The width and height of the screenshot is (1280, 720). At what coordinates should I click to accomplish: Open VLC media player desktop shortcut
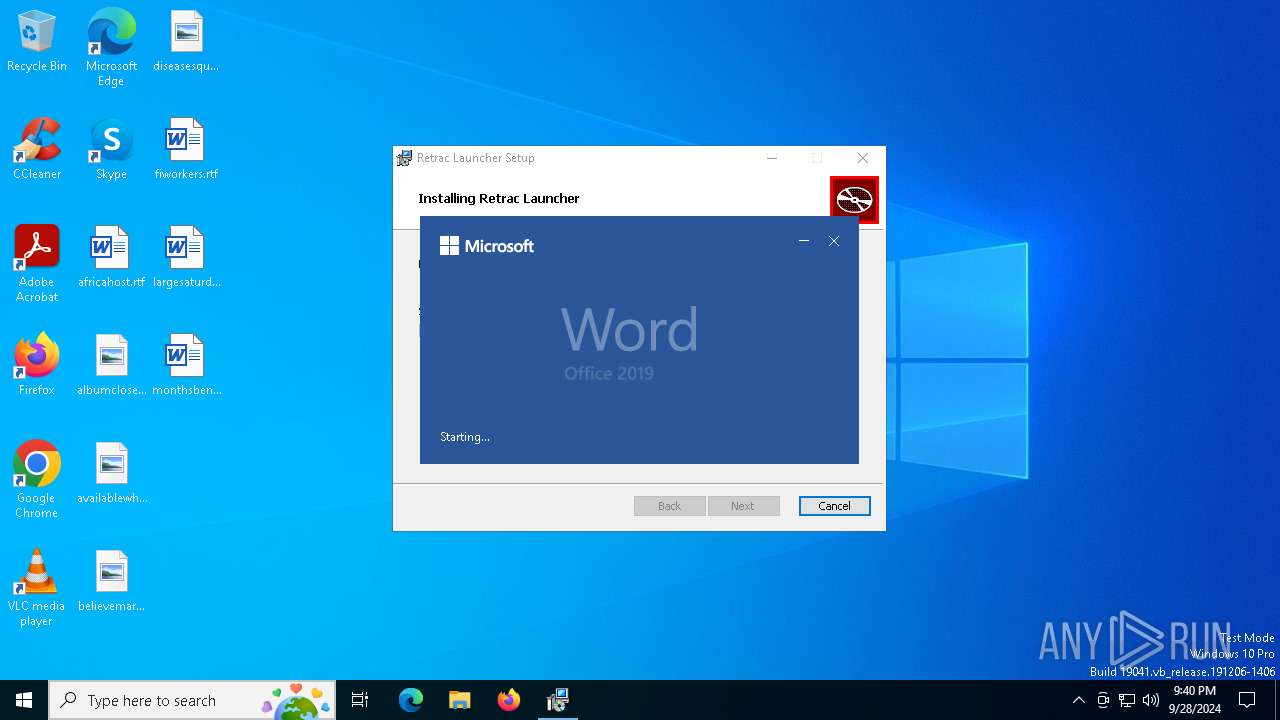pos(37,588)
